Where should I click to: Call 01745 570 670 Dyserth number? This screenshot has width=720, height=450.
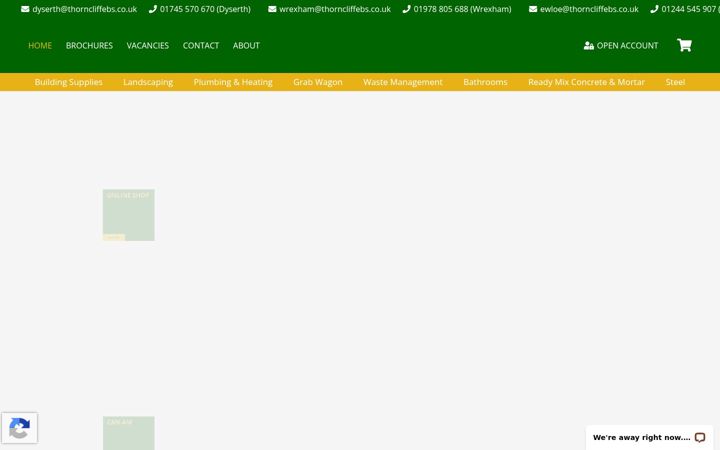click(x=205, y=9)
